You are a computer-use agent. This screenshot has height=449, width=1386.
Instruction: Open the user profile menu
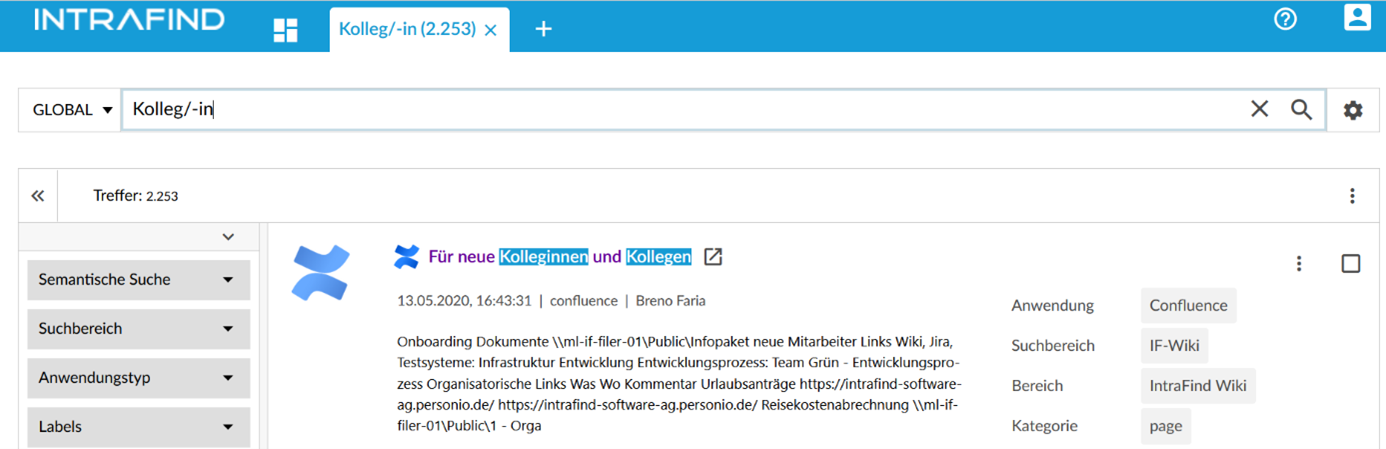click(x=1357, y=18)
